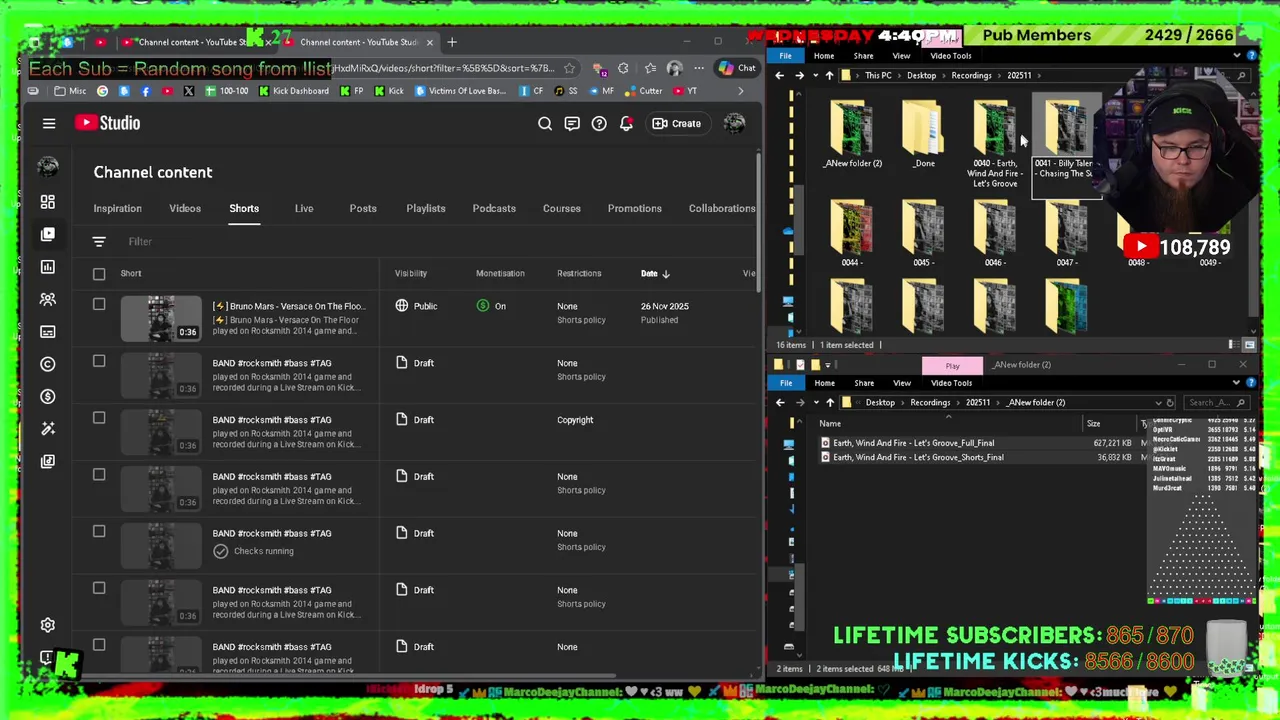This screenshot has width=1280, height=720.
Task: Open the account avatar in Studio header
Action: (734, 123)
